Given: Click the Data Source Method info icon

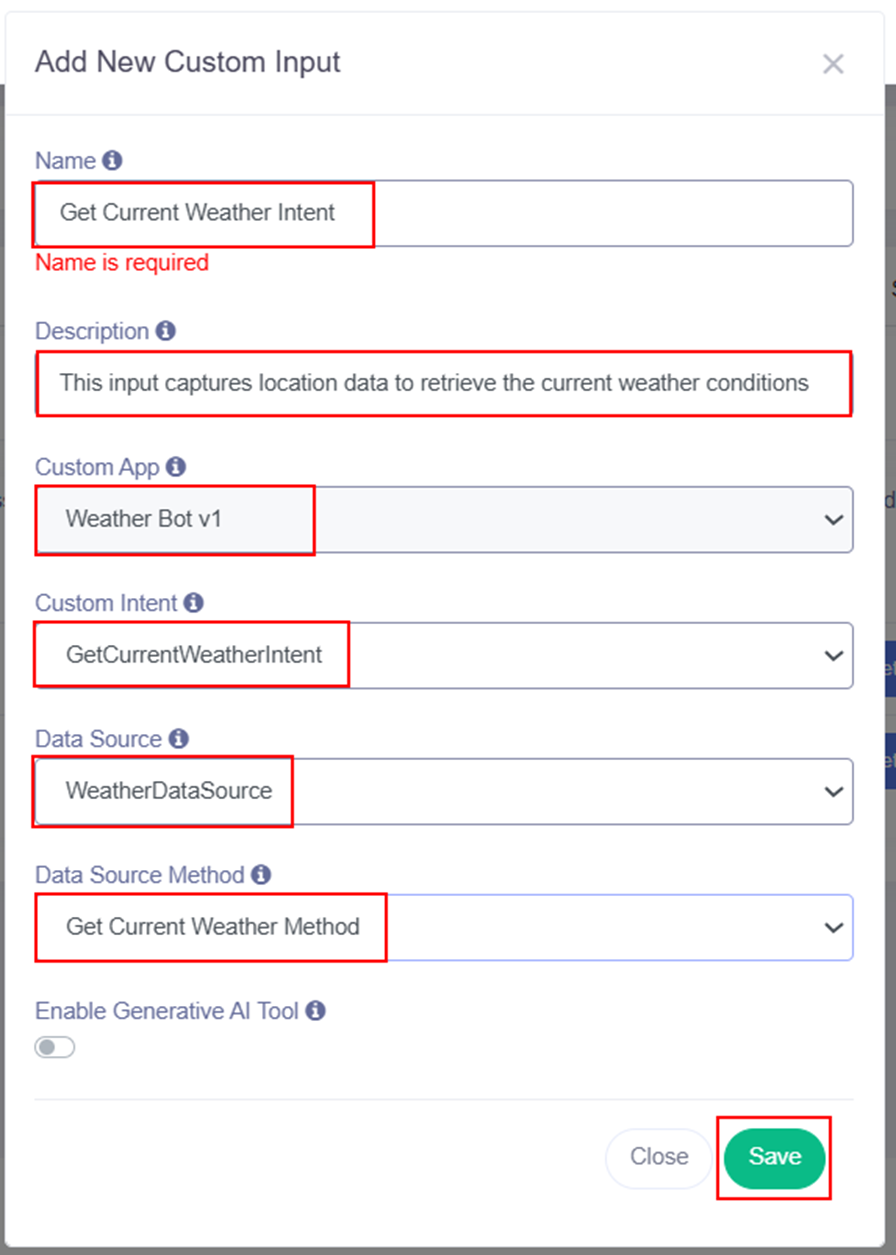Looking at the screenshot, I should (261, 875).
